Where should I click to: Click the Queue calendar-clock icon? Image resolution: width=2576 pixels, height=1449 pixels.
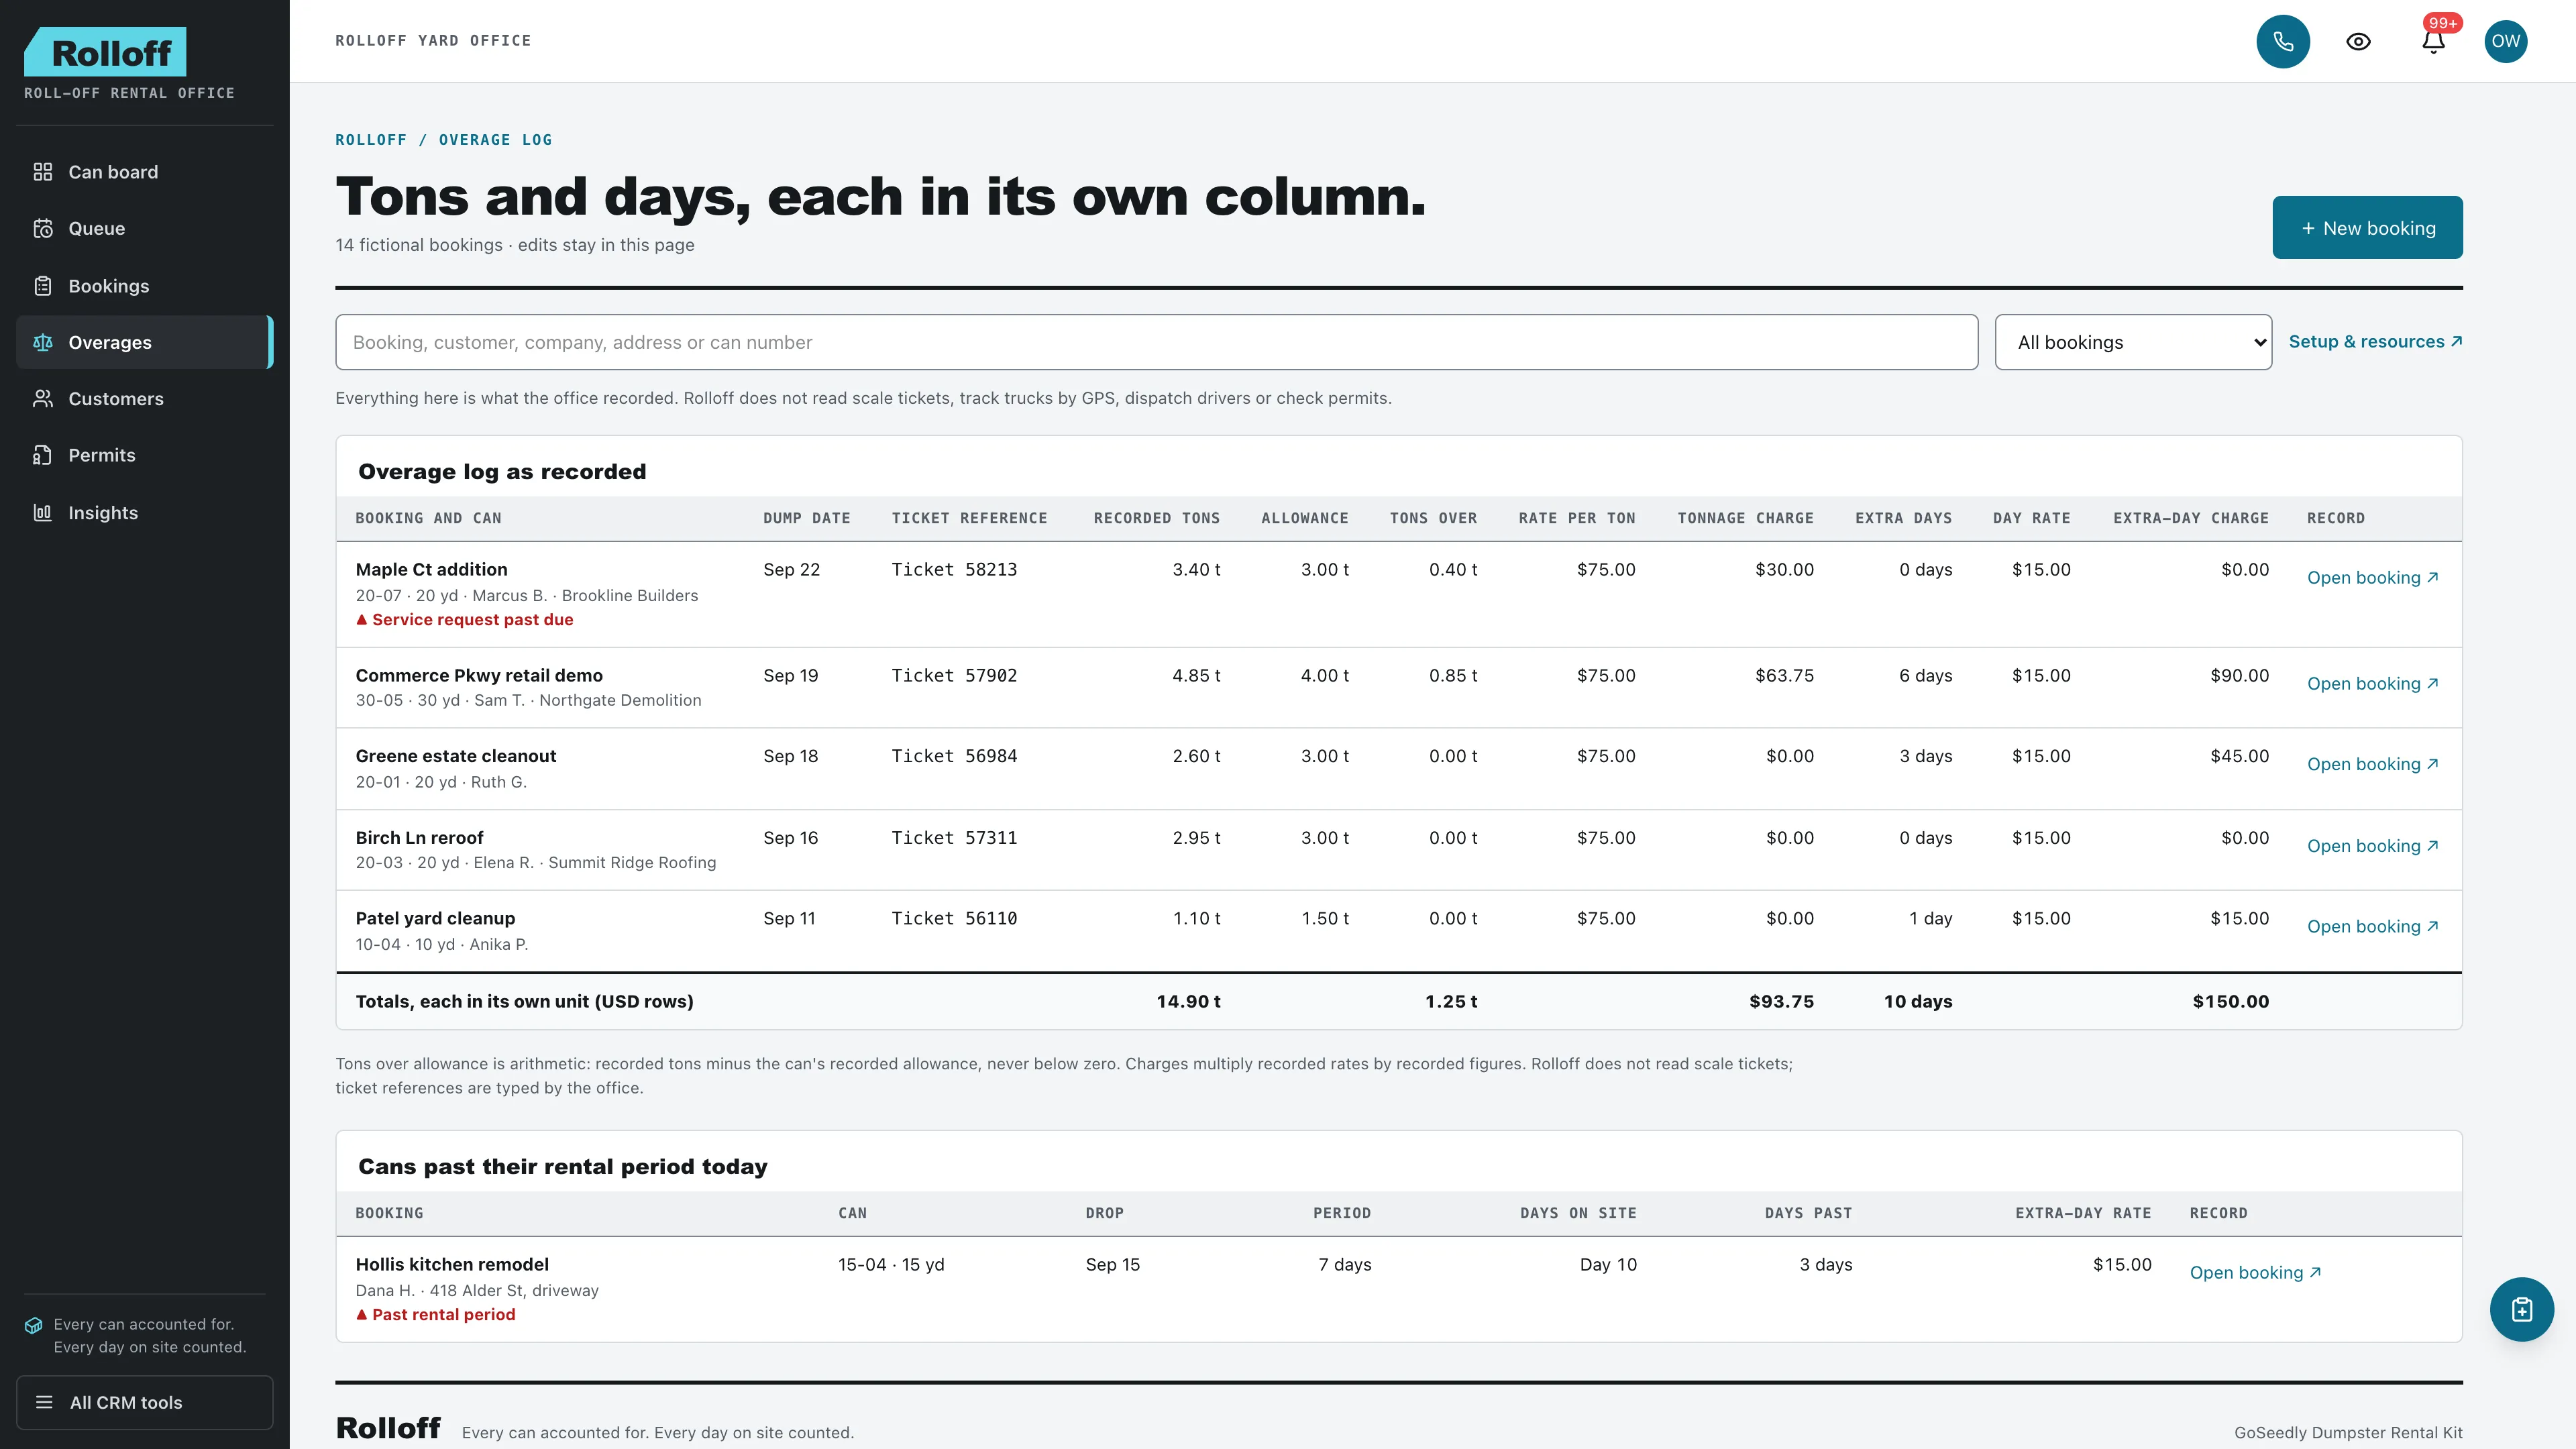(42, 229)
